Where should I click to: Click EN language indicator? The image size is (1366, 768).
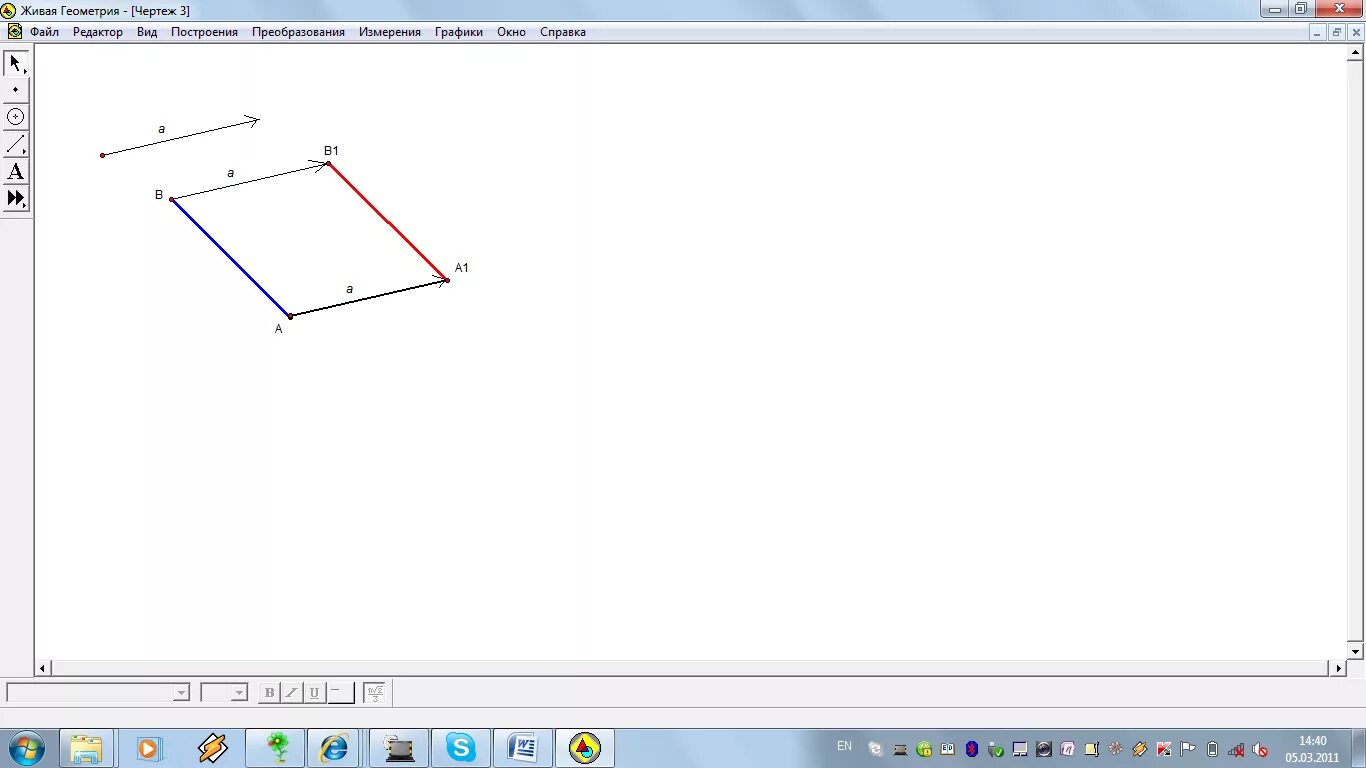tap(845, 746)
